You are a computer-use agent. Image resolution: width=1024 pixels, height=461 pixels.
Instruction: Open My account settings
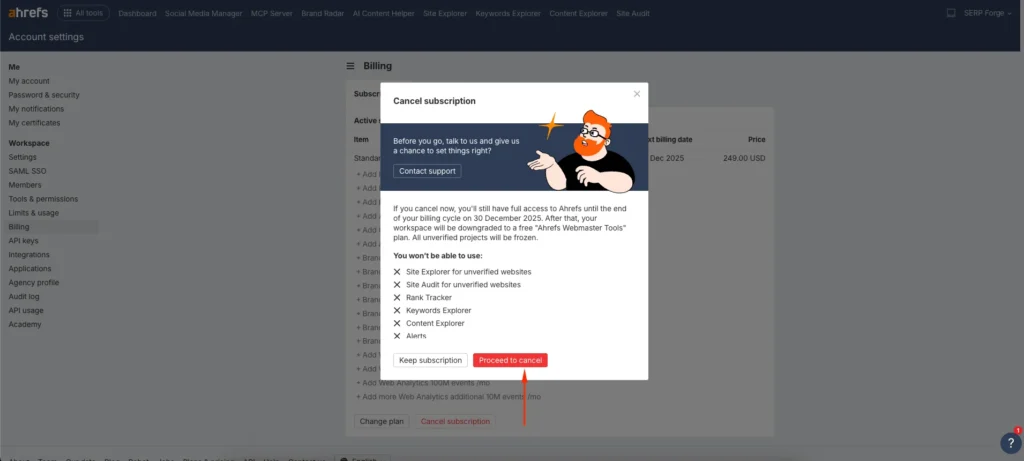coord(29,81)
